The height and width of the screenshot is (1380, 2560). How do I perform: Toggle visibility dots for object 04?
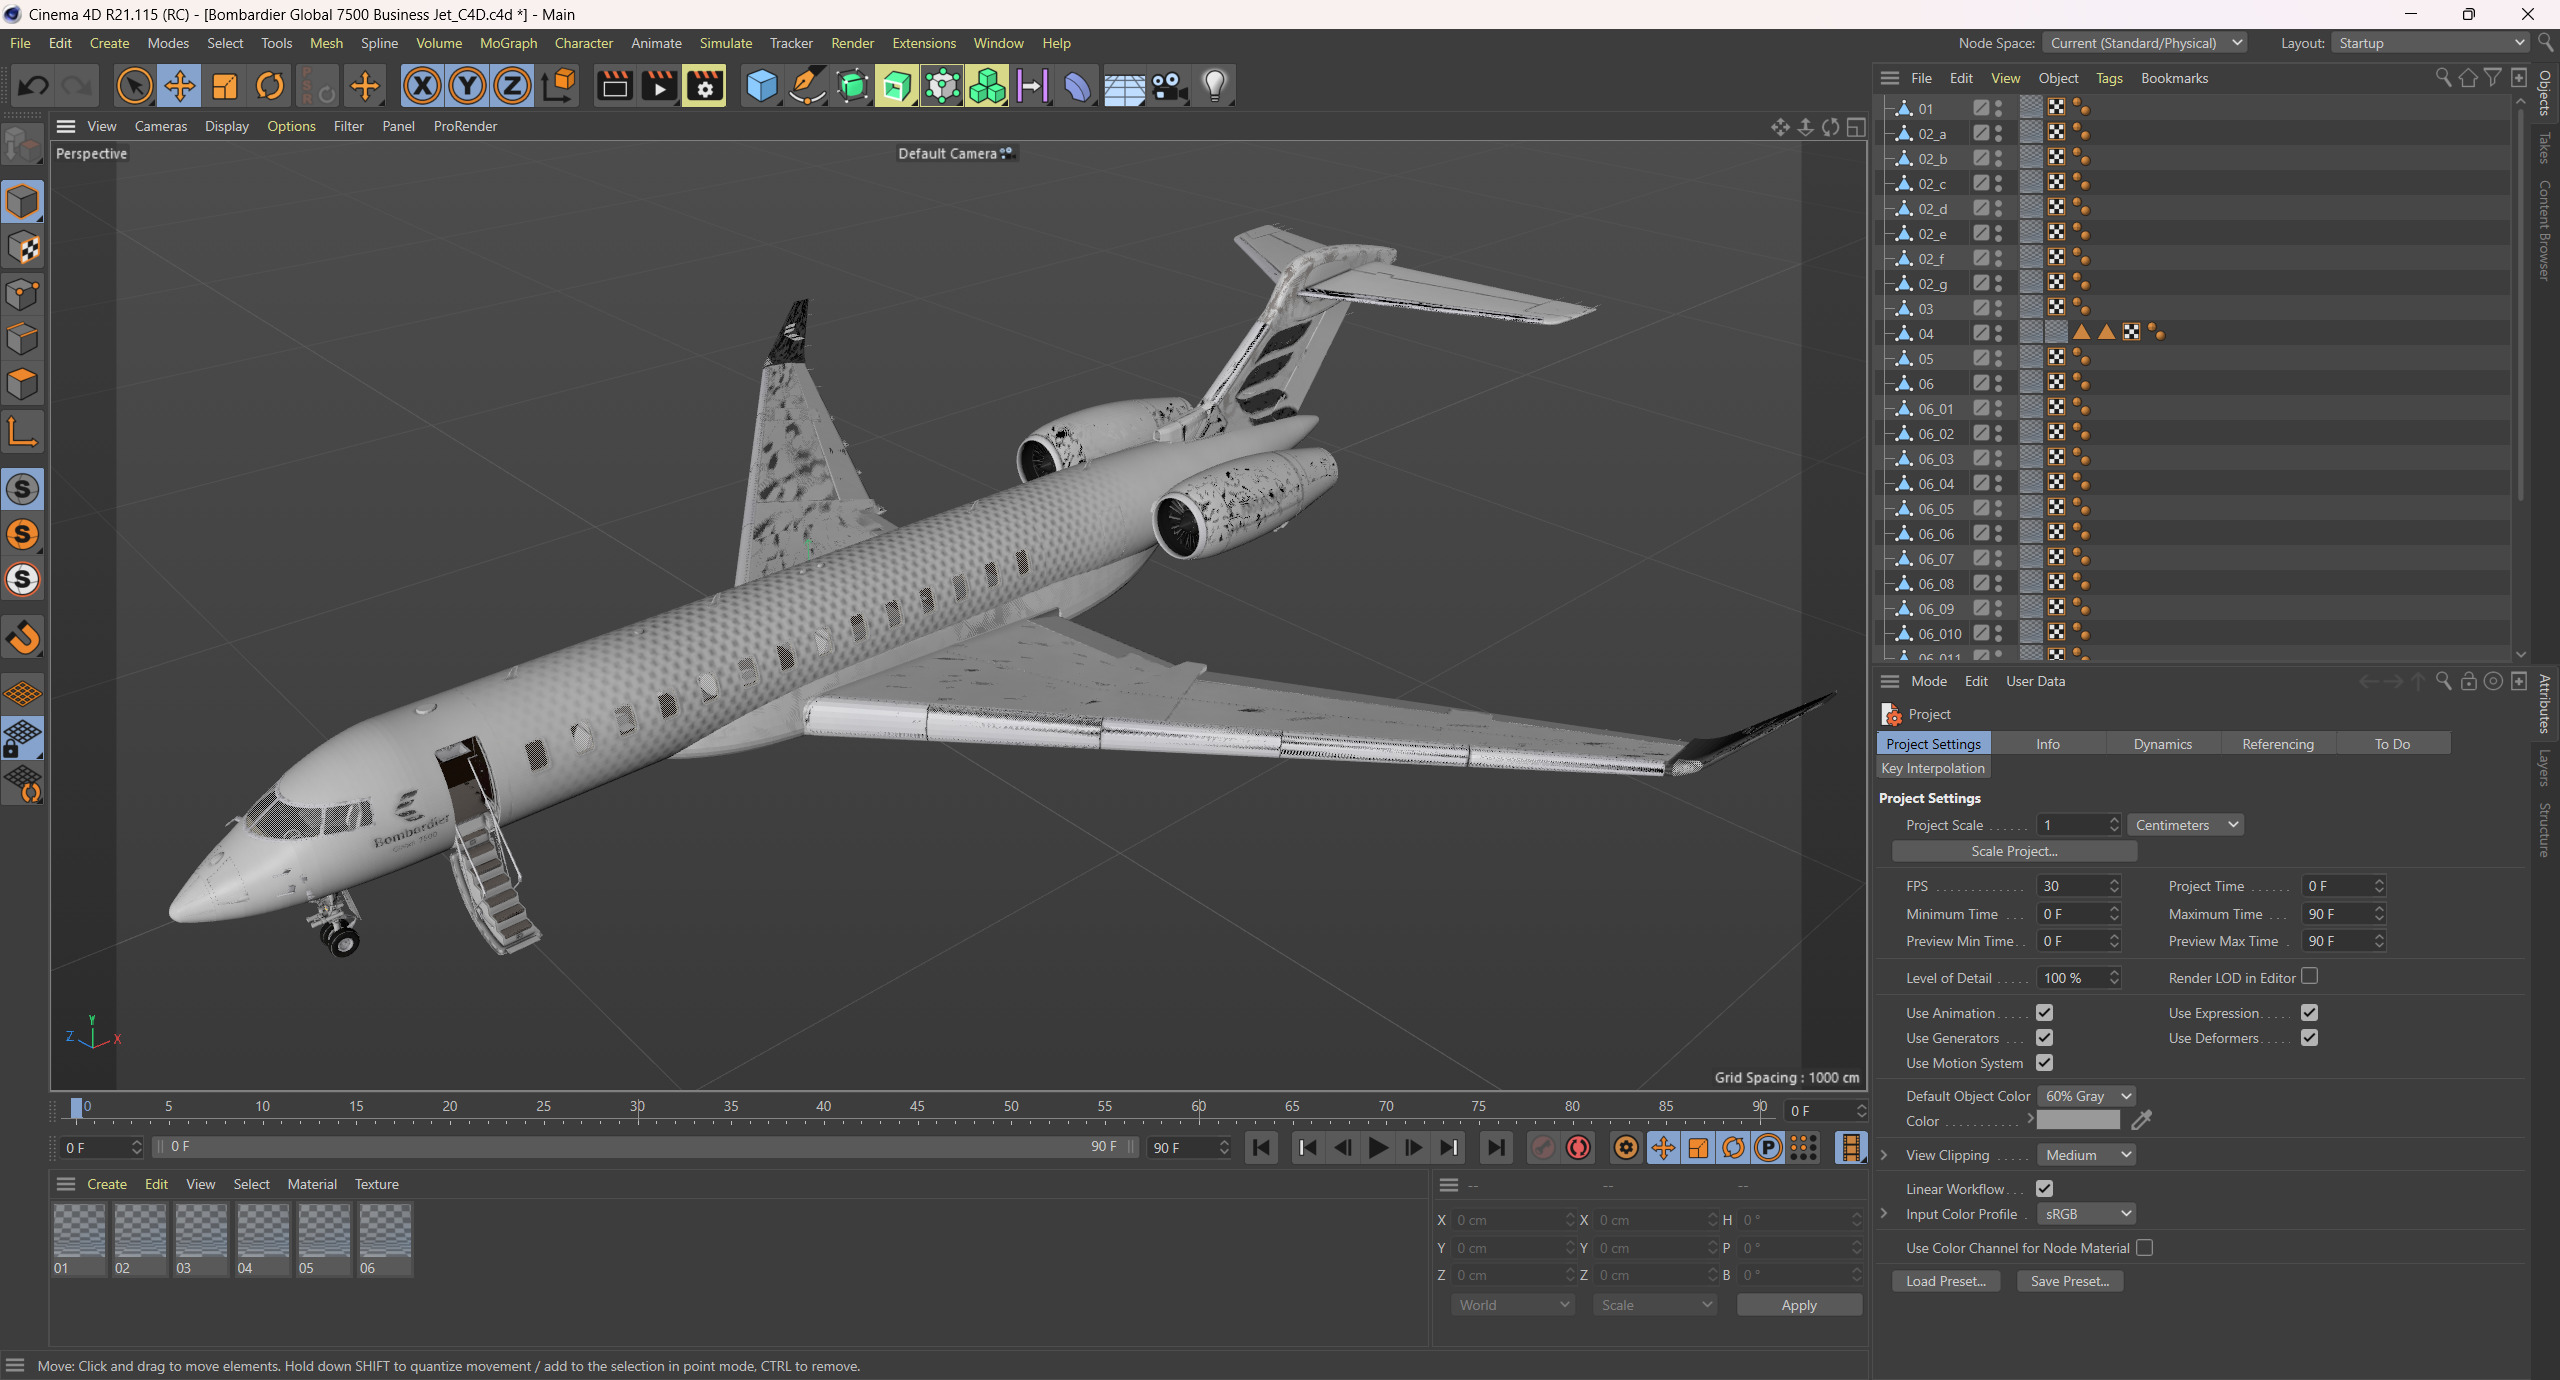(x=1998, y=333)
